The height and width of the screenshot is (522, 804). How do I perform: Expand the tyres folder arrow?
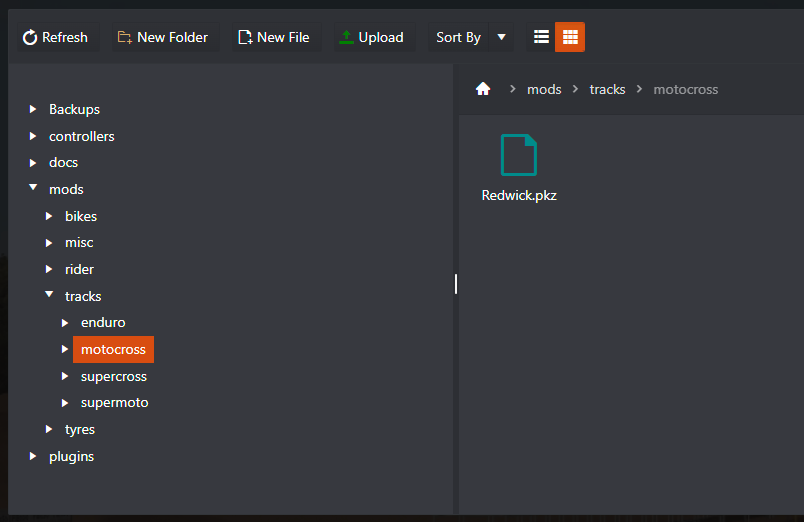[x=49, y=429]
